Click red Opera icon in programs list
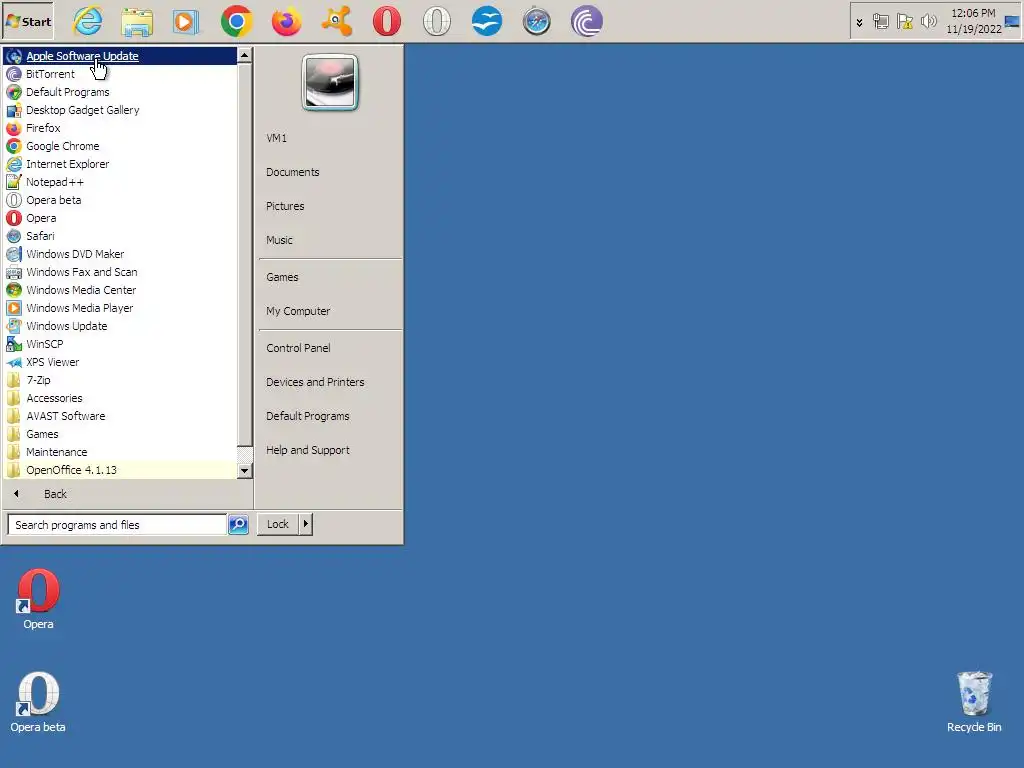Image resolution: width=1024 pixels, height=768 pixels. point(14,218)
